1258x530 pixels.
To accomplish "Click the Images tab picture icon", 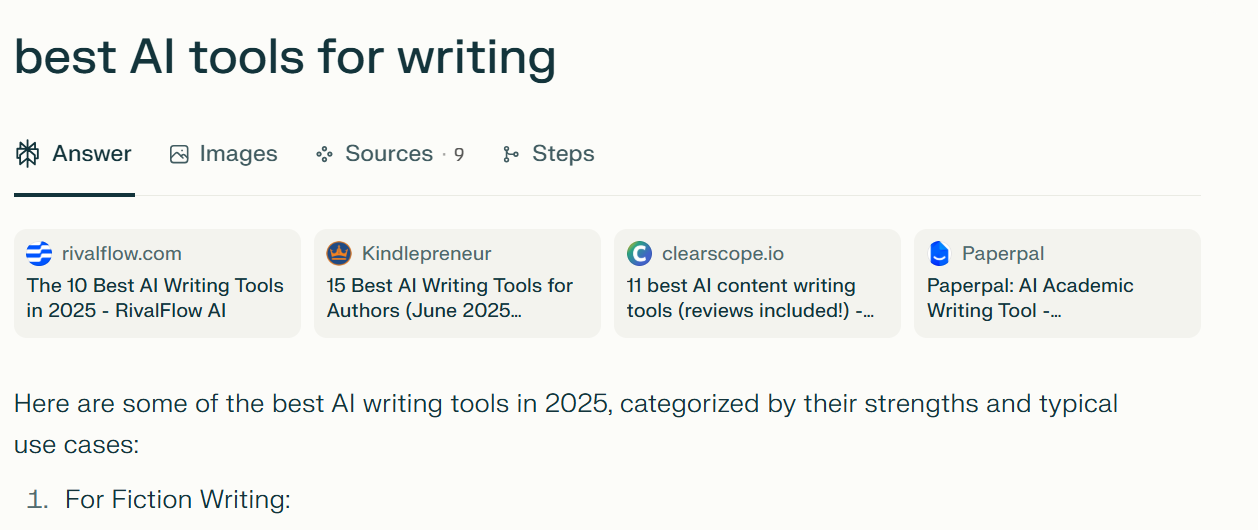I will coord(179,154).
